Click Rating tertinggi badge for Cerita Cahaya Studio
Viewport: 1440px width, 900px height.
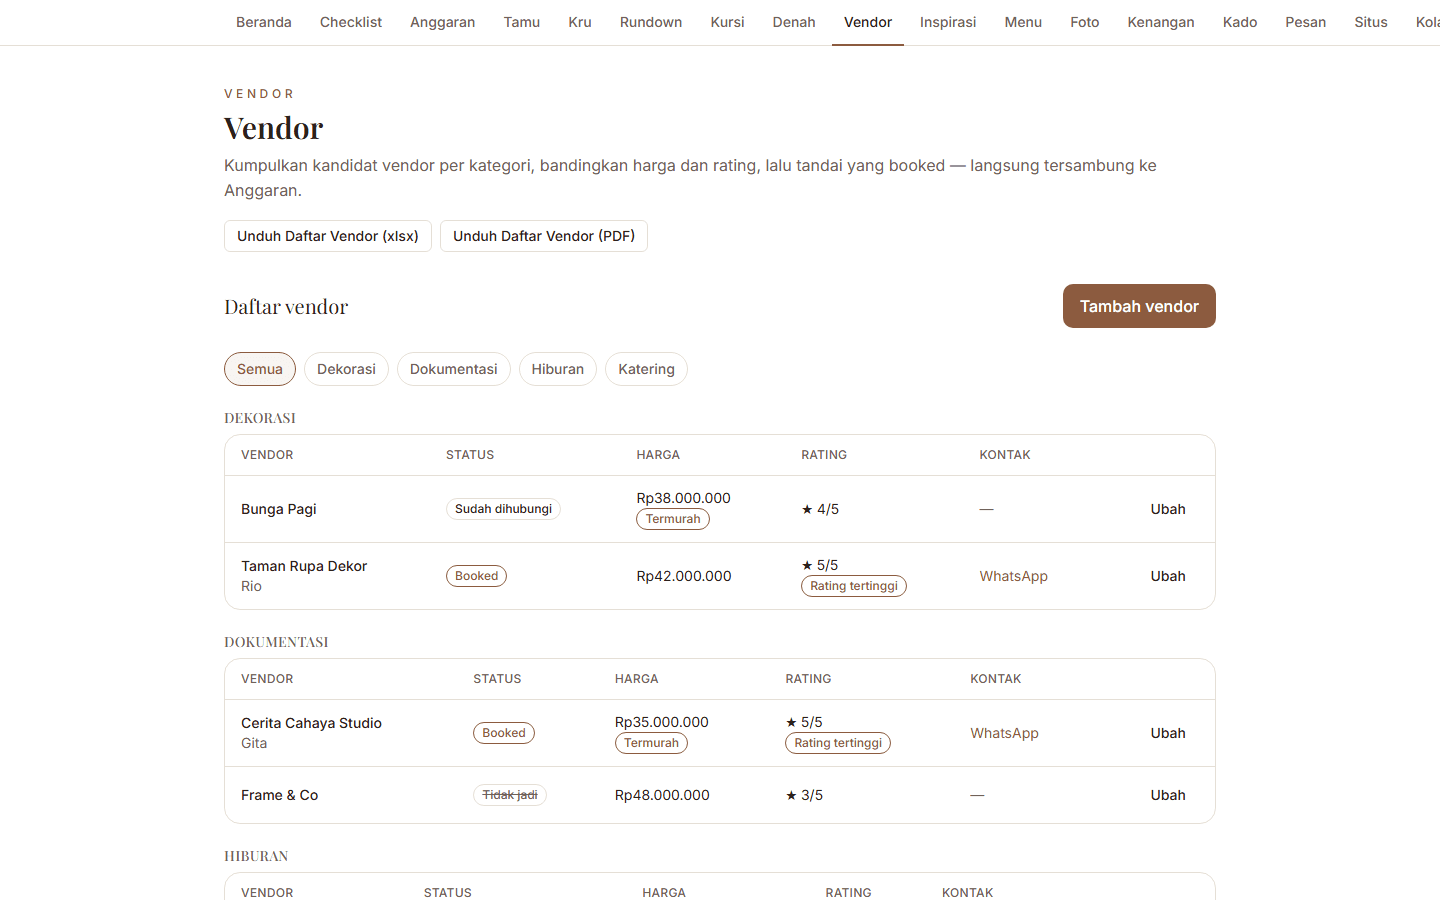tap(838, 743)
